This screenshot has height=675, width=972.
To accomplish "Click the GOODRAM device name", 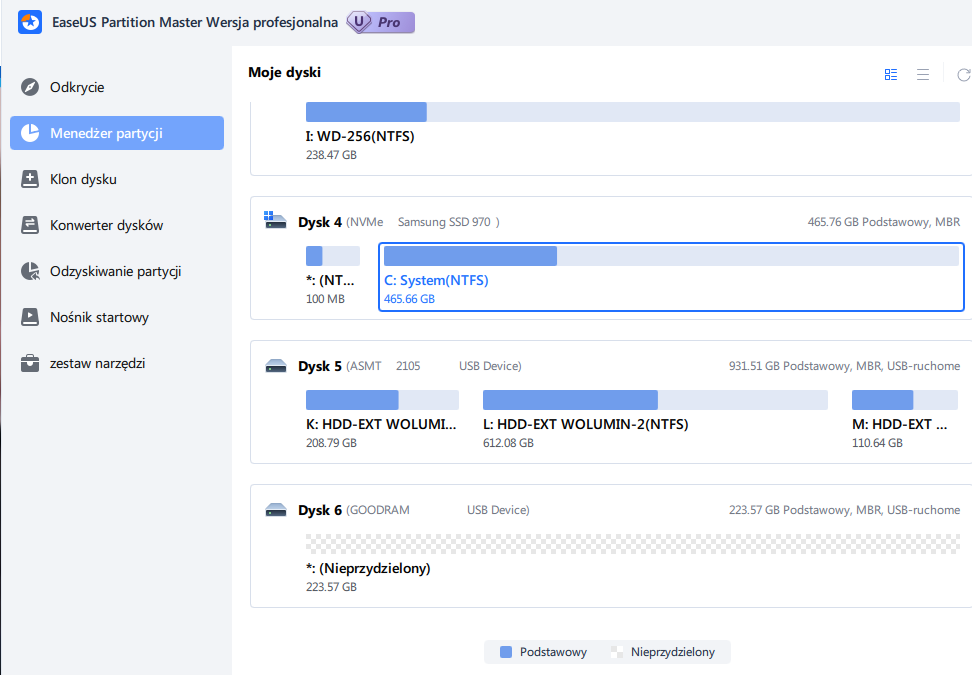I will [378, 510].
